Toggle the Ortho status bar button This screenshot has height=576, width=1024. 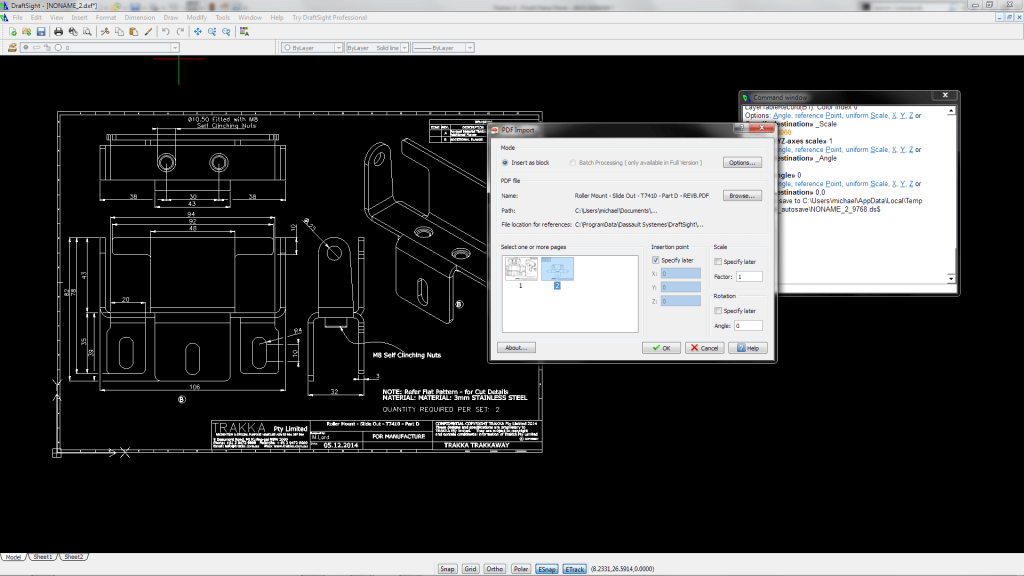pyautogui.click(x=495, y=568)
